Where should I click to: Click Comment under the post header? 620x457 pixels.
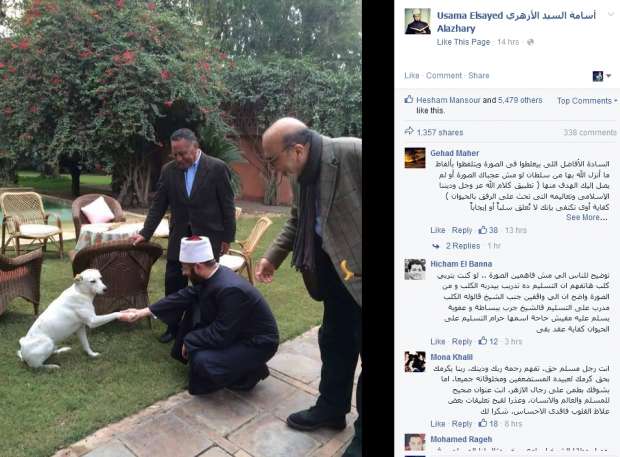point(444,76)
